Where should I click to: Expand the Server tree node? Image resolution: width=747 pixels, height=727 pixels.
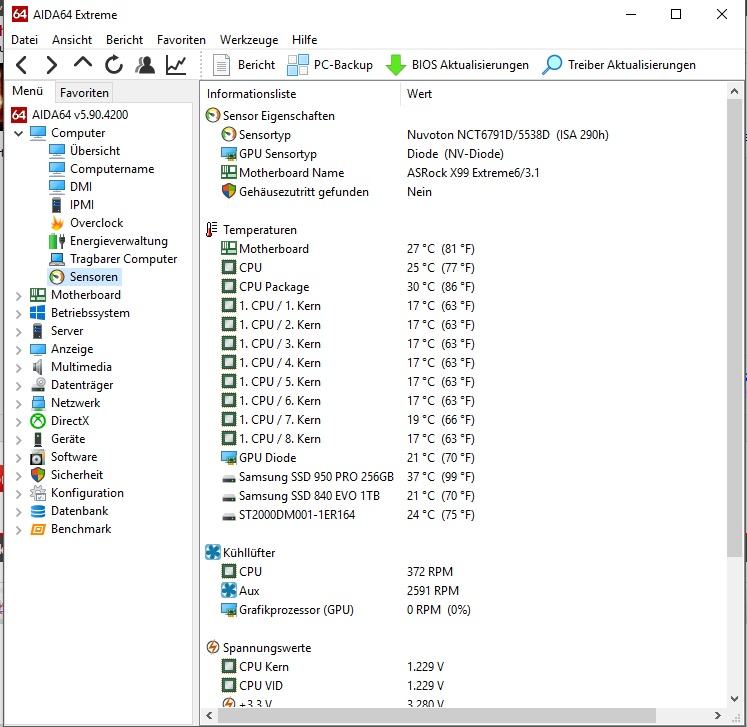[x=19, y=332]
